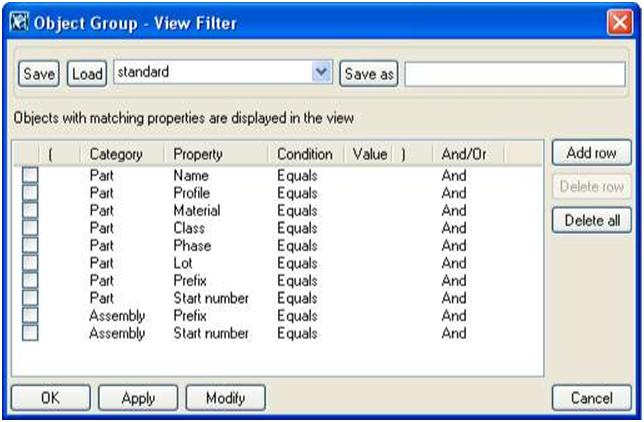Open the standard filter dropdown arrow
The width and height of the screenshot is (644, 422).
coord(321,72)
